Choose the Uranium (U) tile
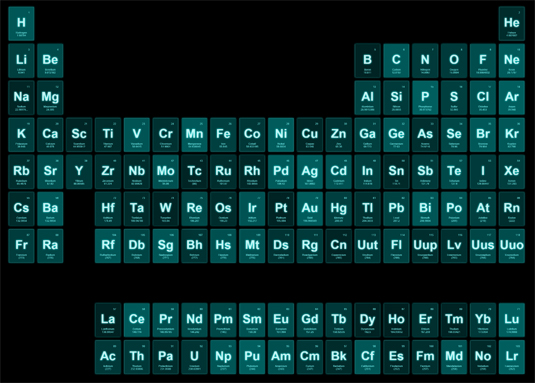 pyautogui.click(x=194, y=357)
